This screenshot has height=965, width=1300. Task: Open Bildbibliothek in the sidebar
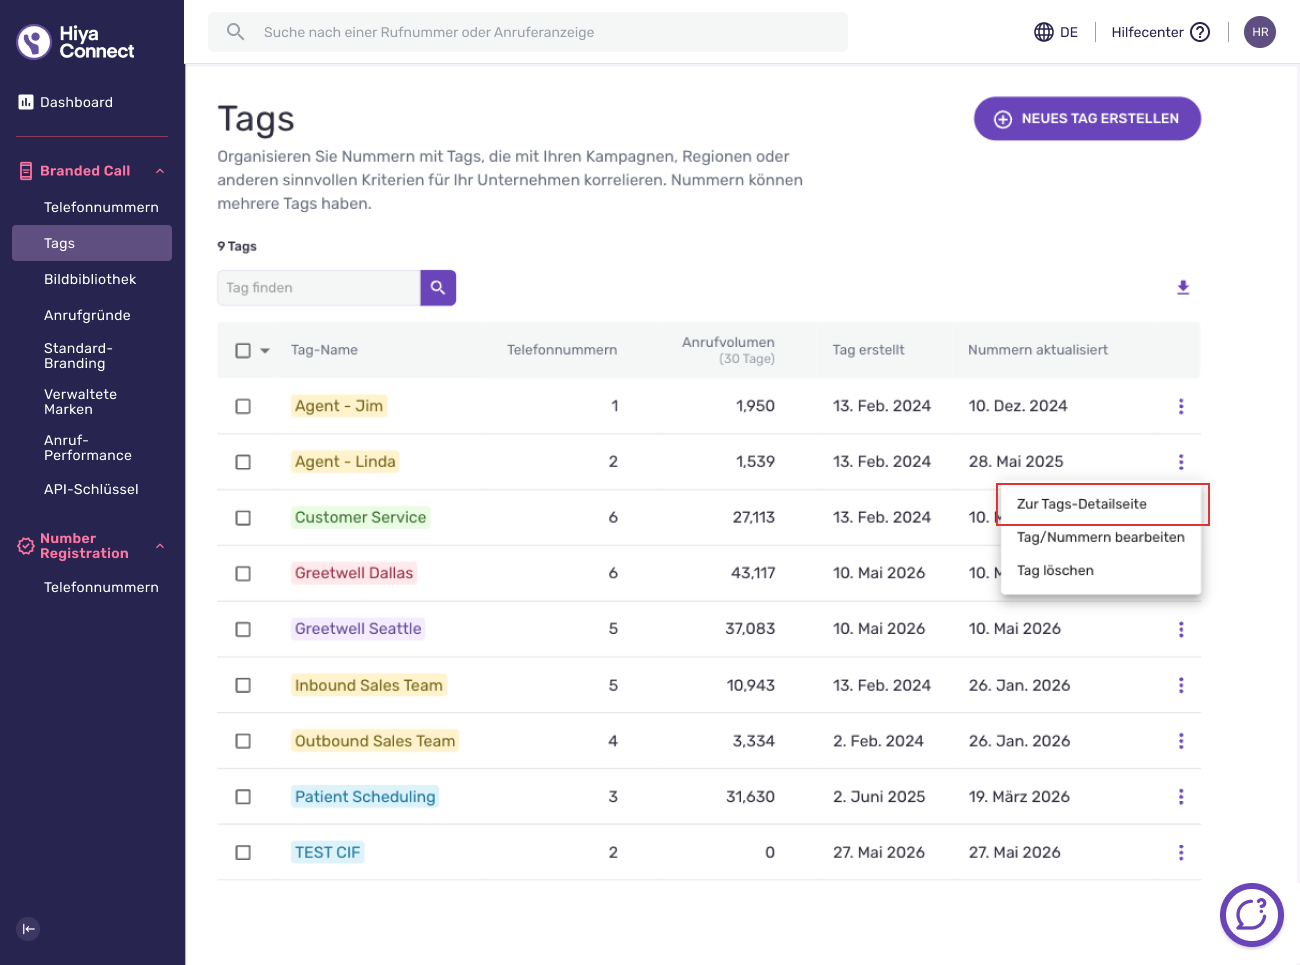click(x=92, y=279)
